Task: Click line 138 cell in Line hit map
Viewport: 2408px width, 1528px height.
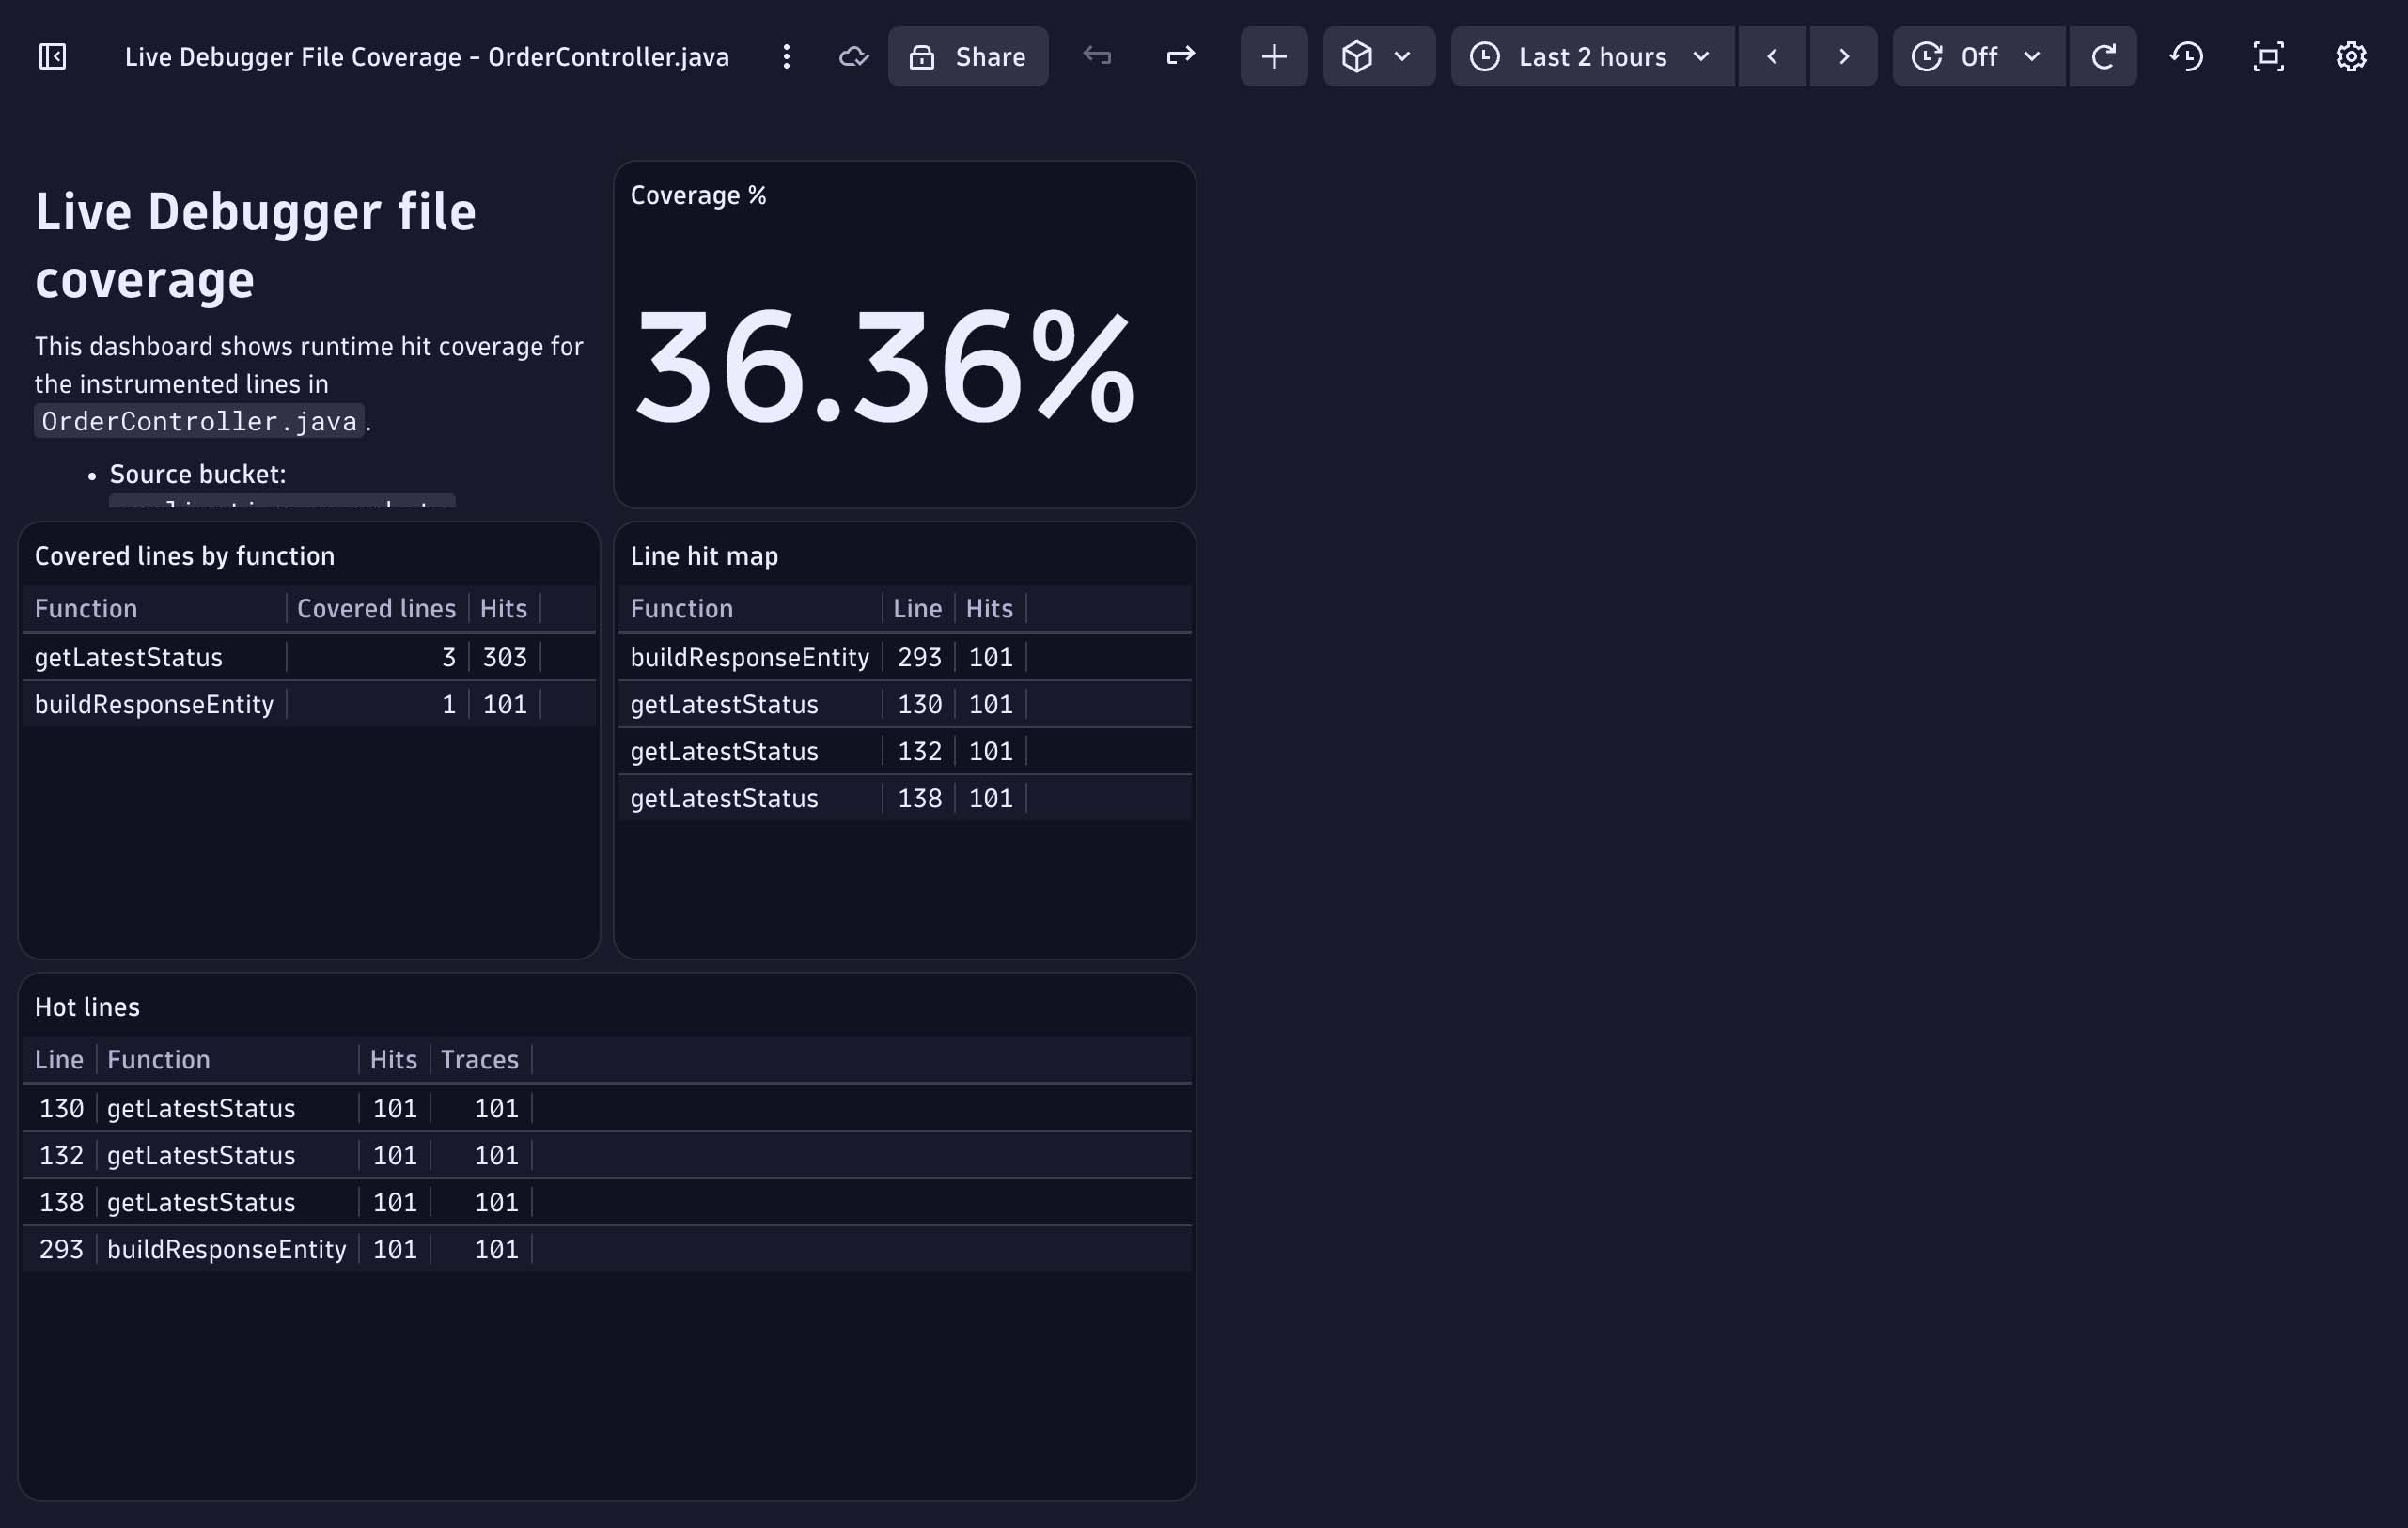Action: [x=919, y=798]
